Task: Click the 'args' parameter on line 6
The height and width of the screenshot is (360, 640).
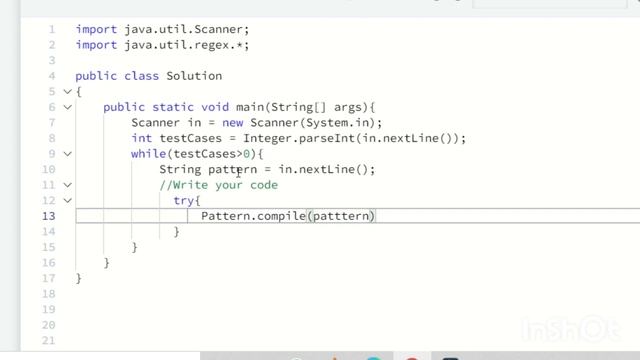Action: (348, 107)
